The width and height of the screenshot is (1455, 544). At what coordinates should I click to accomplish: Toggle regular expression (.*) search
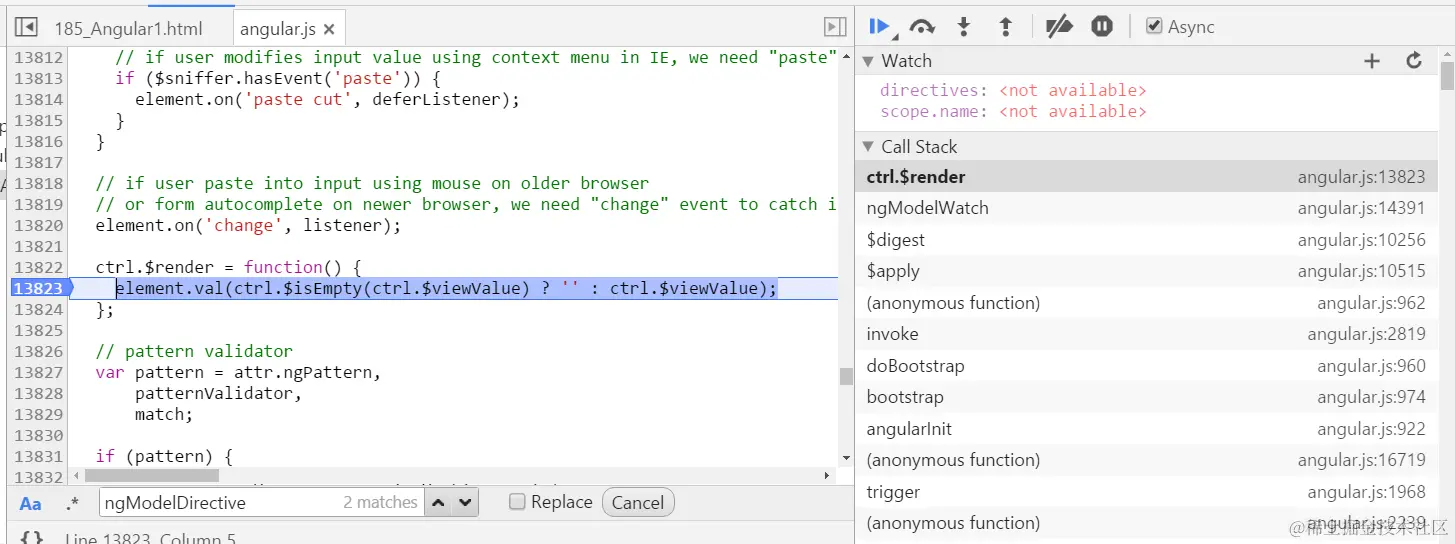tap(72, 503)
